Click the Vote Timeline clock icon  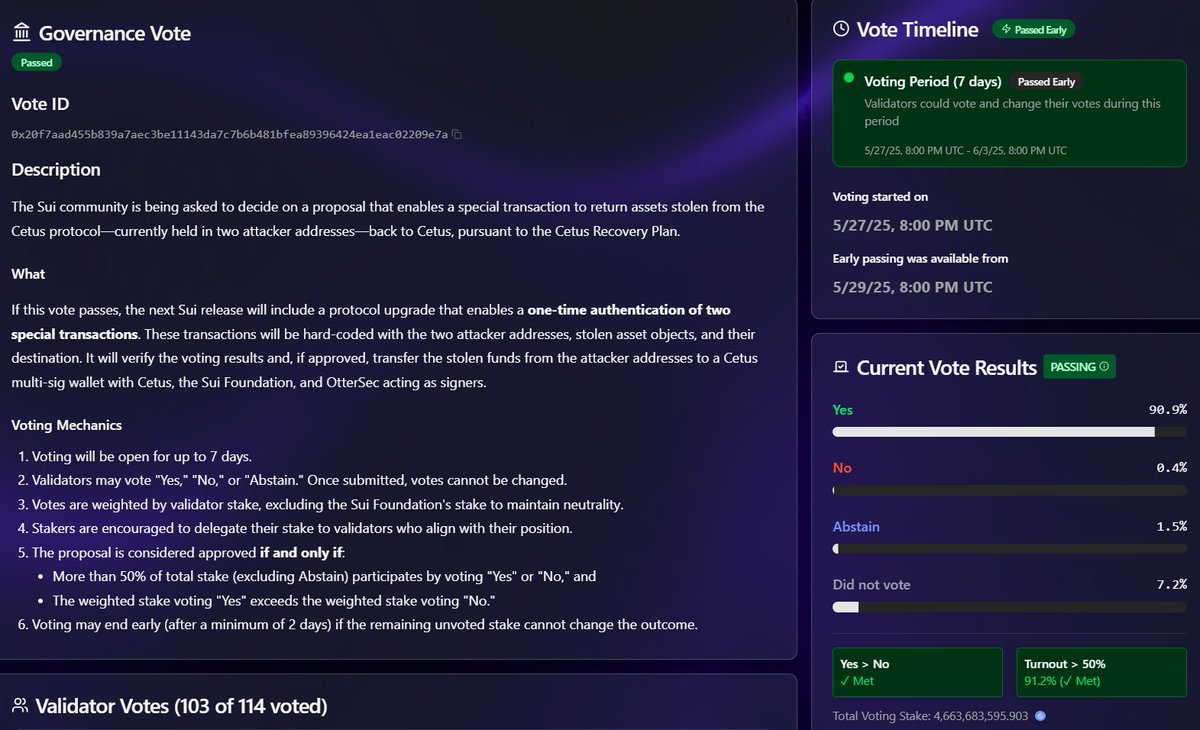point(841,29)
